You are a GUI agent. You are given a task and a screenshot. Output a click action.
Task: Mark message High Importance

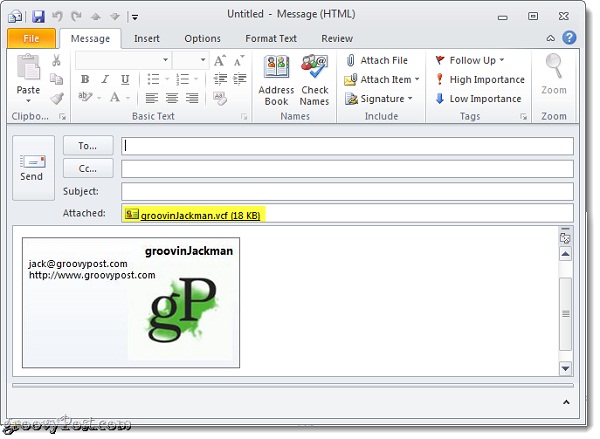[480, 79]
